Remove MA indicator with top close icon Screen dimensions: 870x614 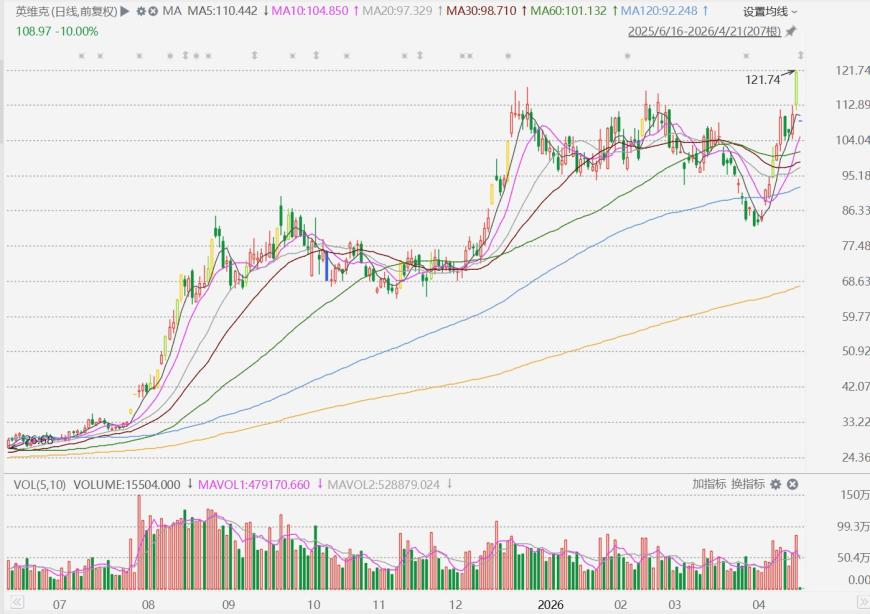click(152, 11)
